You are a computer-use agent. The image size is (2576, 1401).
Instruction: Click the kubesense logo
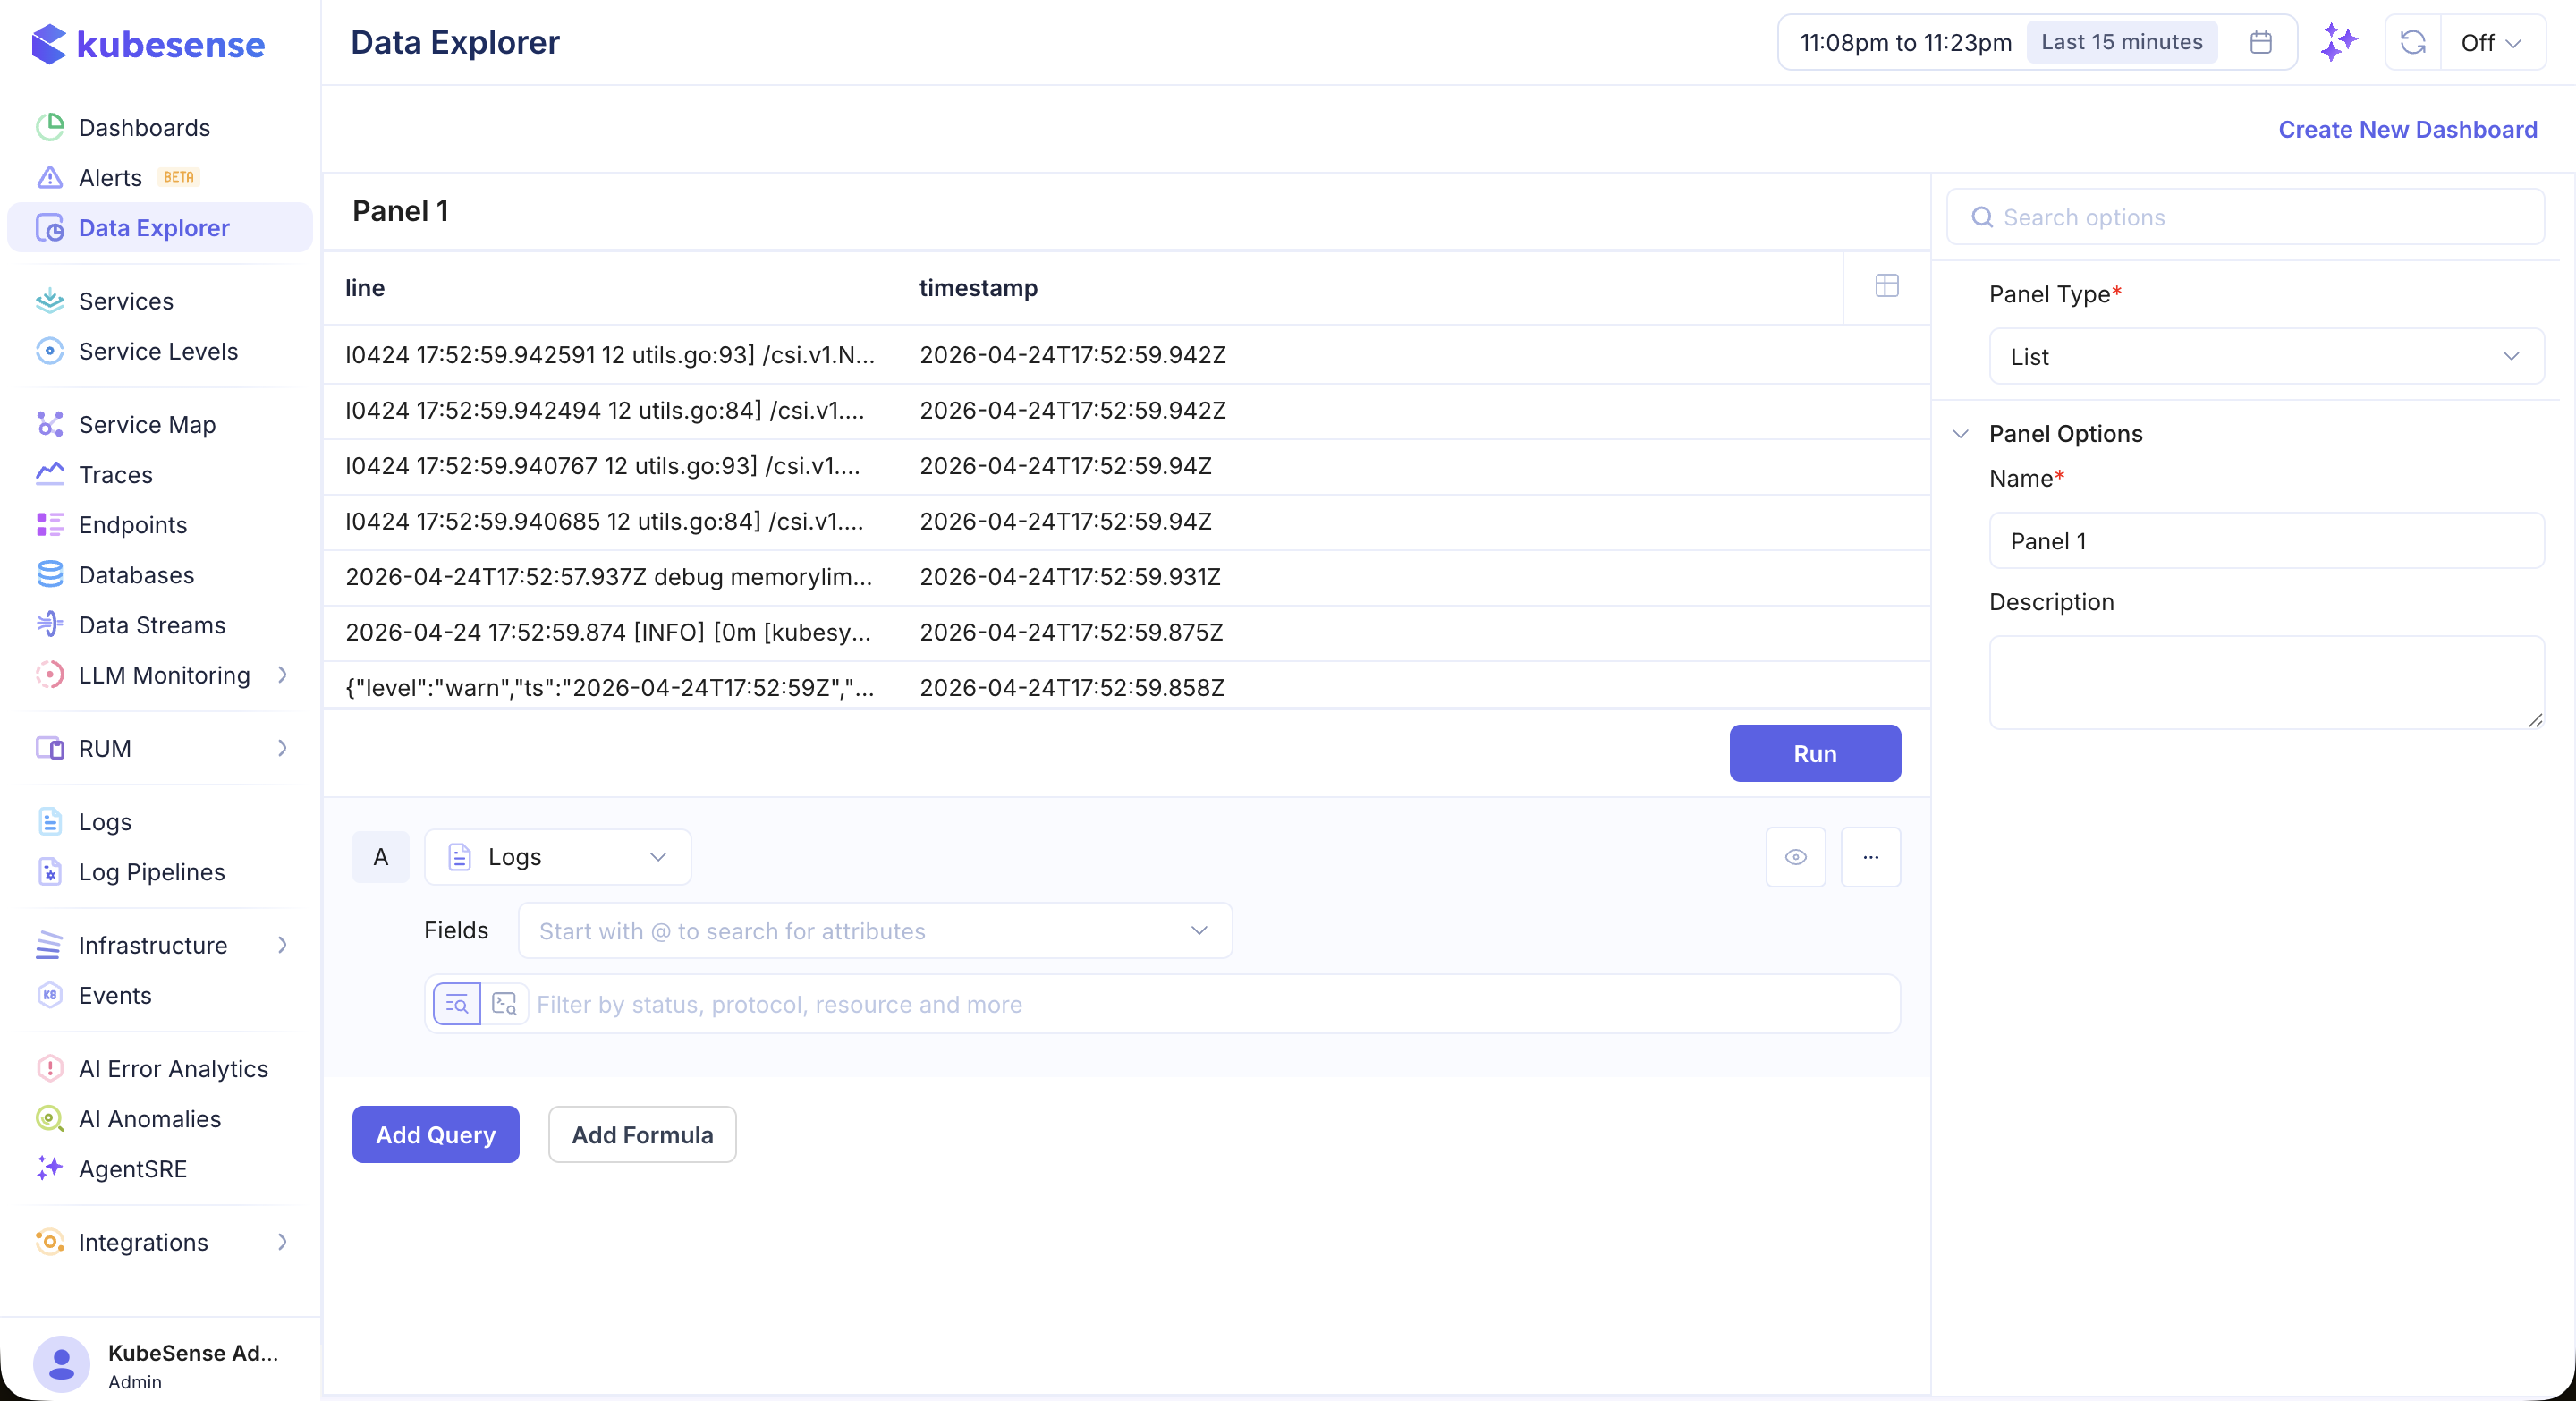pos(148,44)
